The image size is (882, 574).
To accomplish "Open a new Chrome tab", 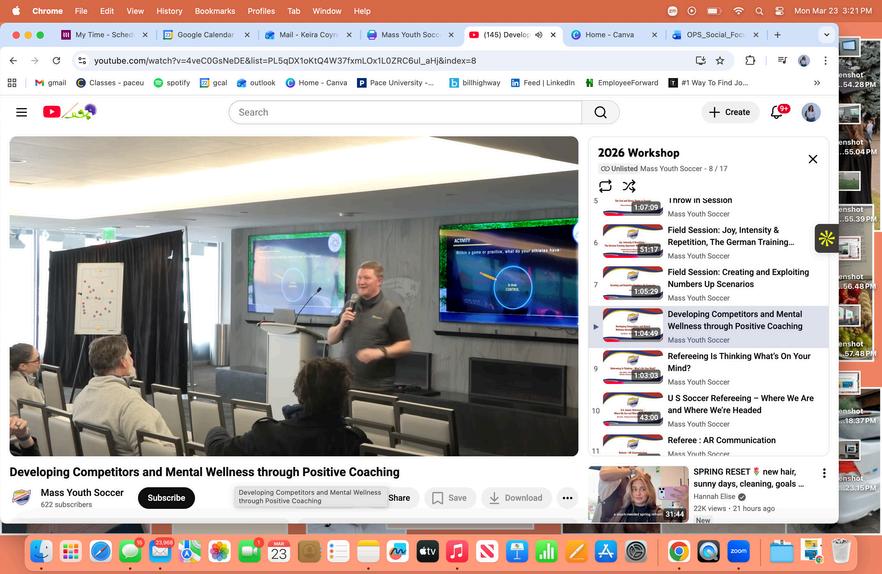I will pyautogui.click(x=777, y=35).
